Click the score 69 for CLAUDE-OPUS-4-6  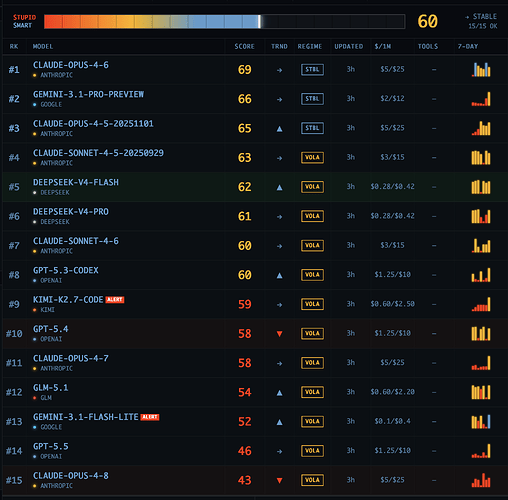244,70
